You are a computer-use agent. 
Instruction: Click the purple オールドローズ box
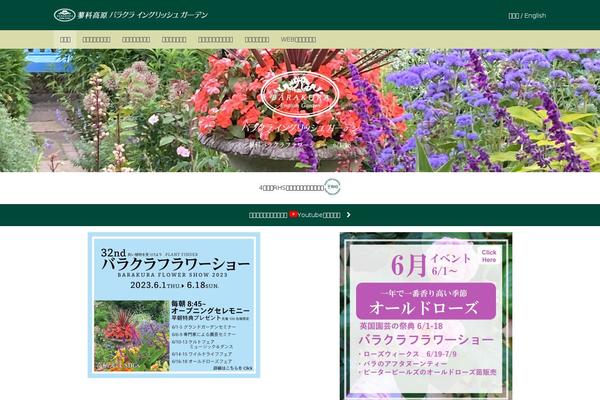[x=426, y=301]
